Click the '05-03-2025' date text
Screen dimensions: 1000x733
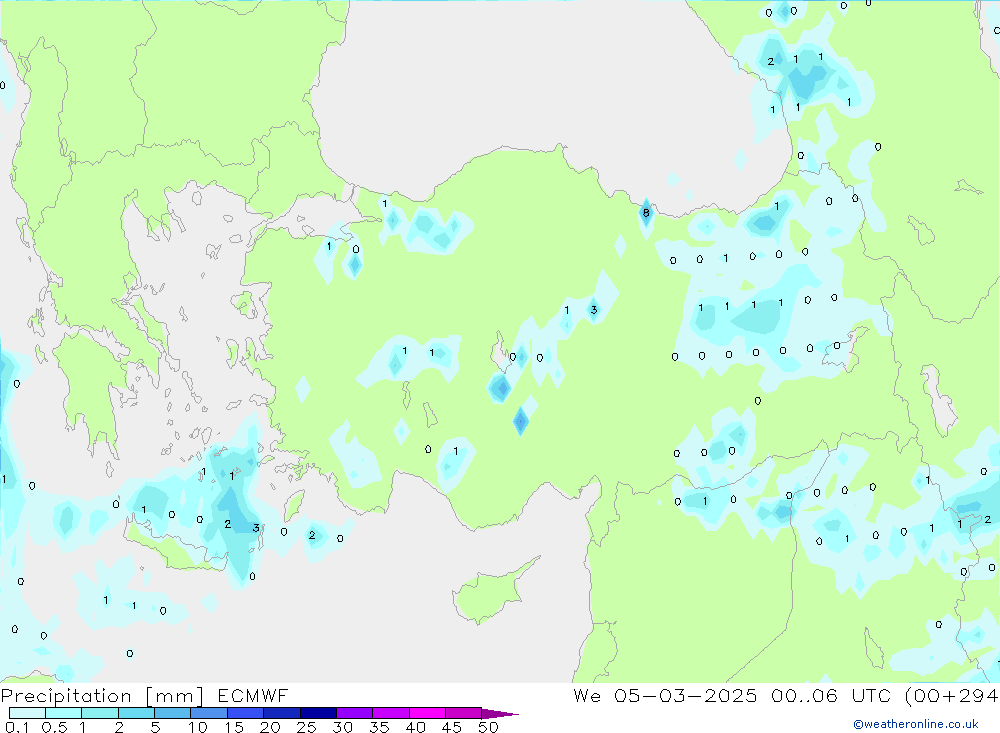tap(686, 696)
